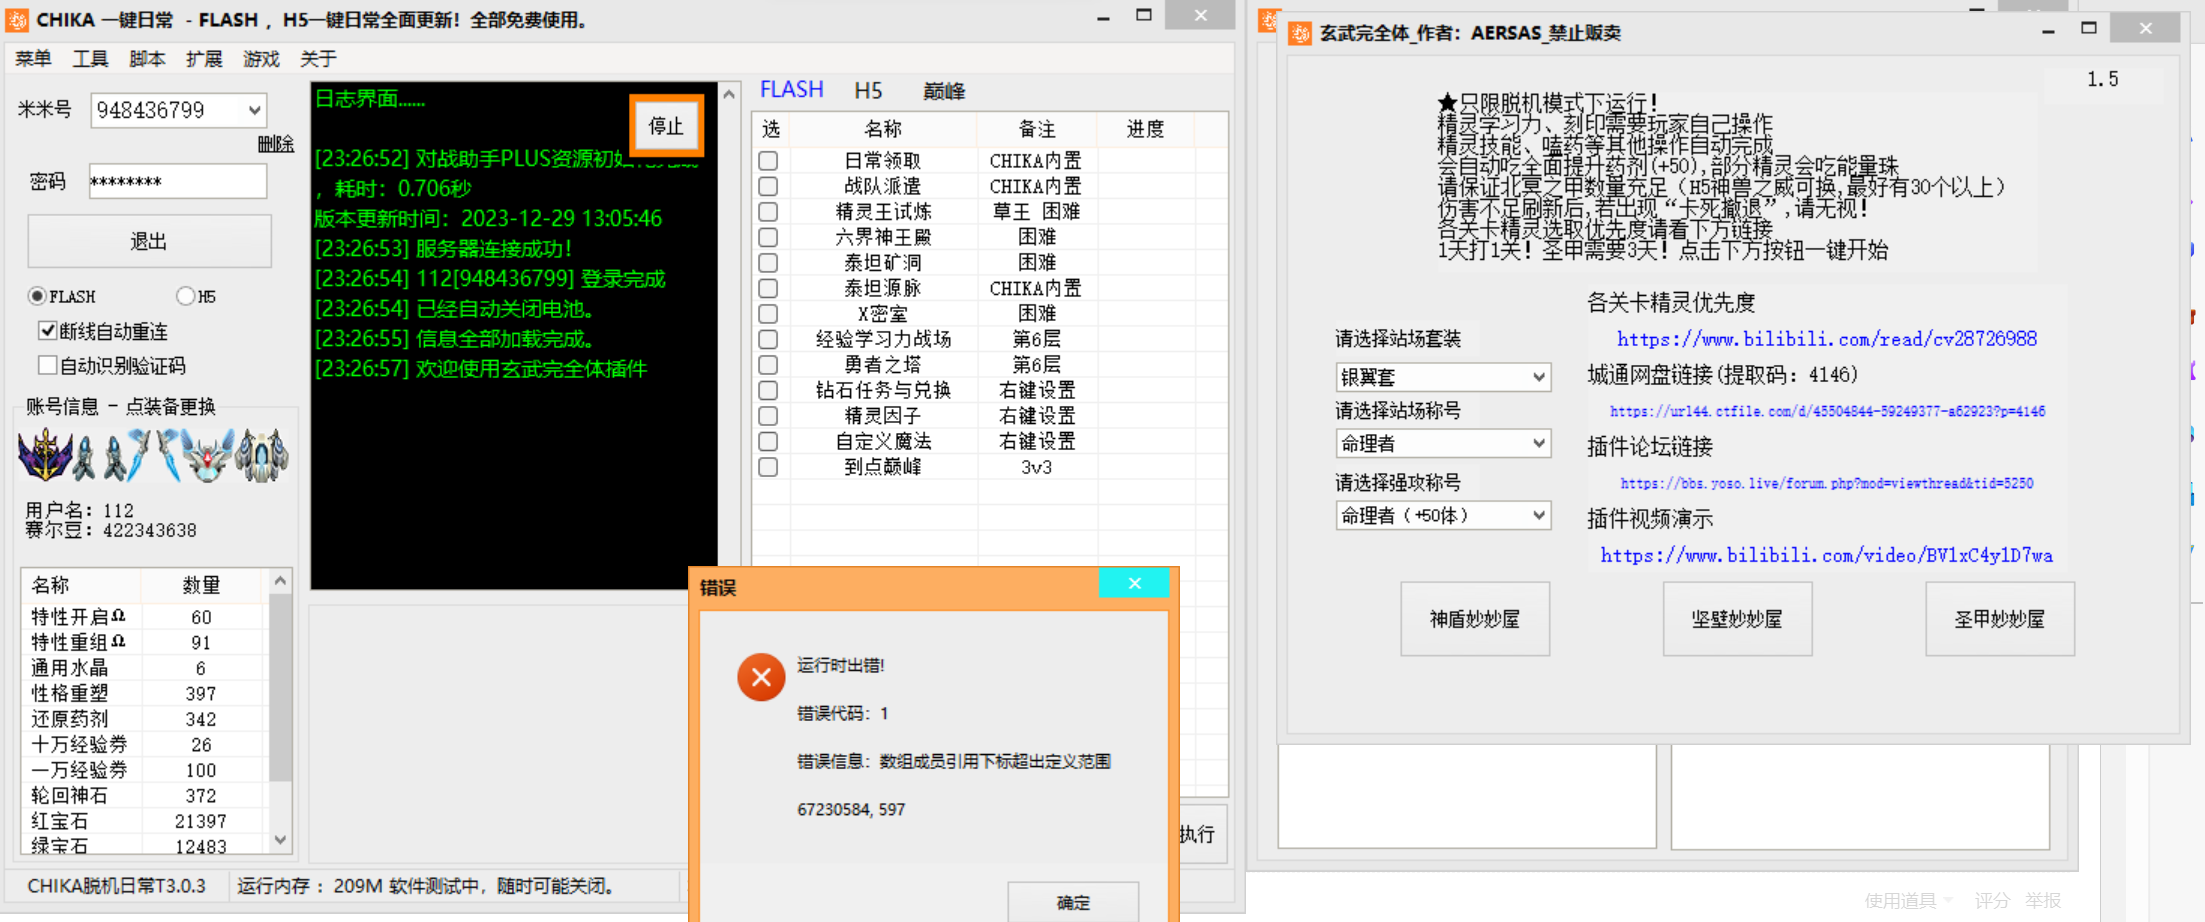Screen dimensions: 2205x922
Task: Tick the 战队派遣 task checkbox
Action: pos(768,186)
